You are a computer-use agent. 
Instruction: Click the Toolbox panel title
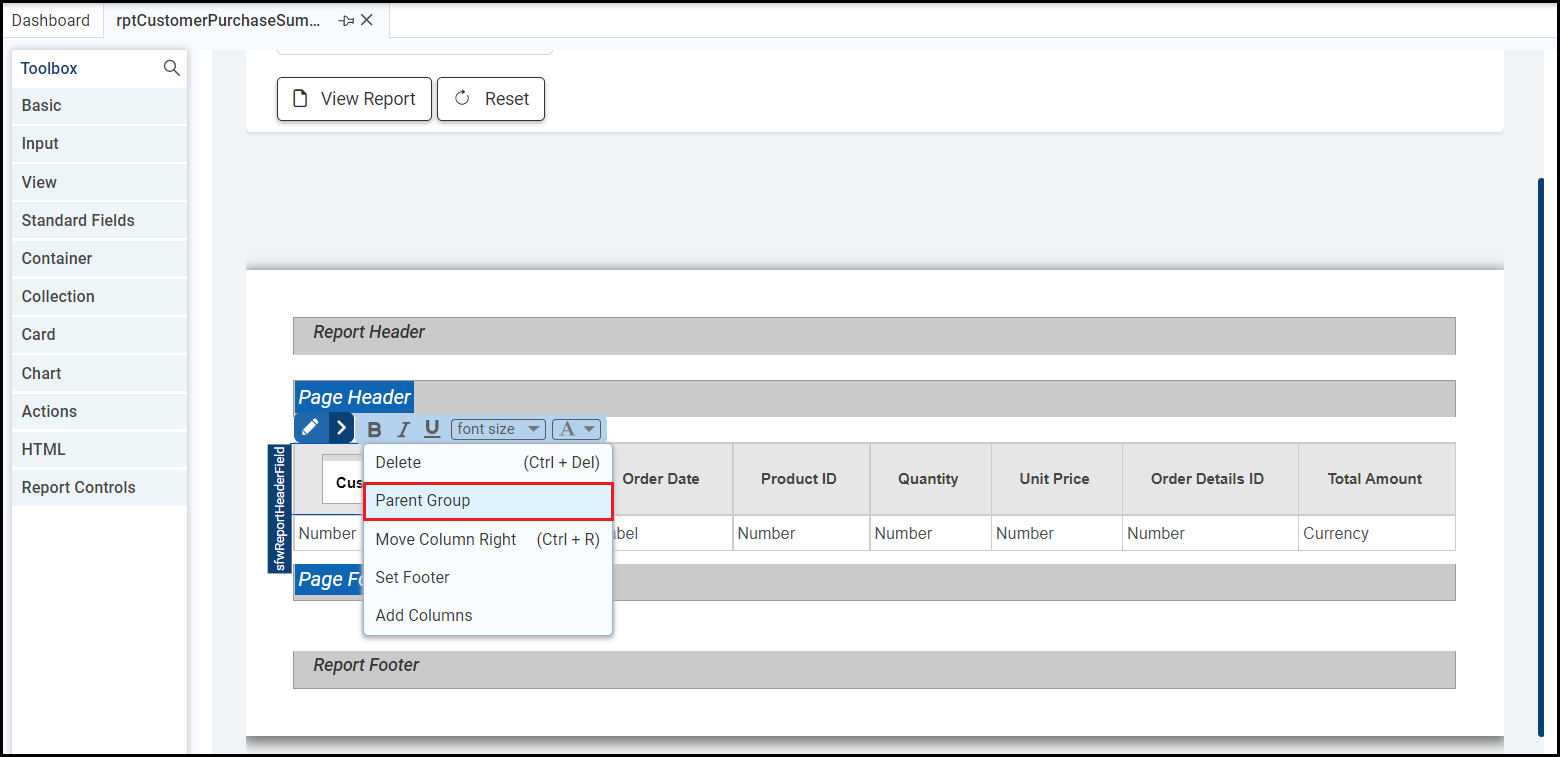click(x=49, y=68)
